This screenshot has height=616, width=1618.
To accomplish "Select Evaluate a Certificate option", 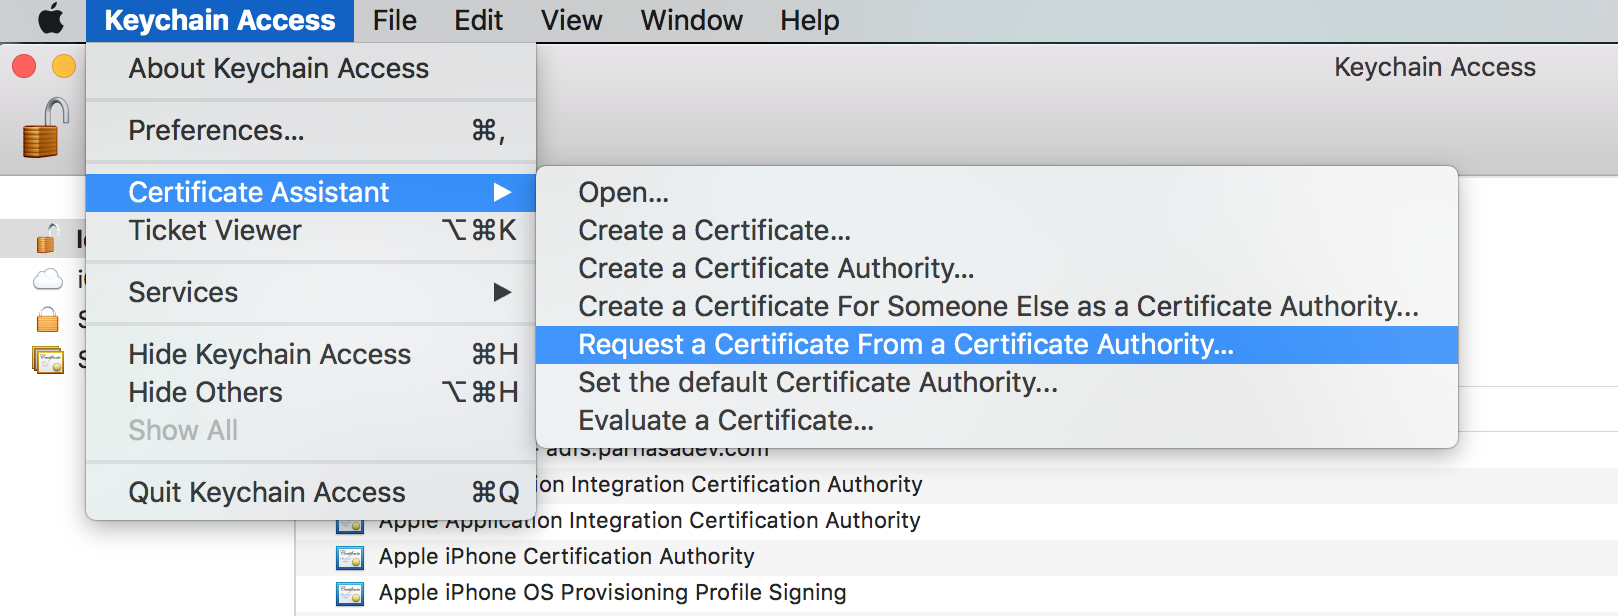I will point(725,421).
